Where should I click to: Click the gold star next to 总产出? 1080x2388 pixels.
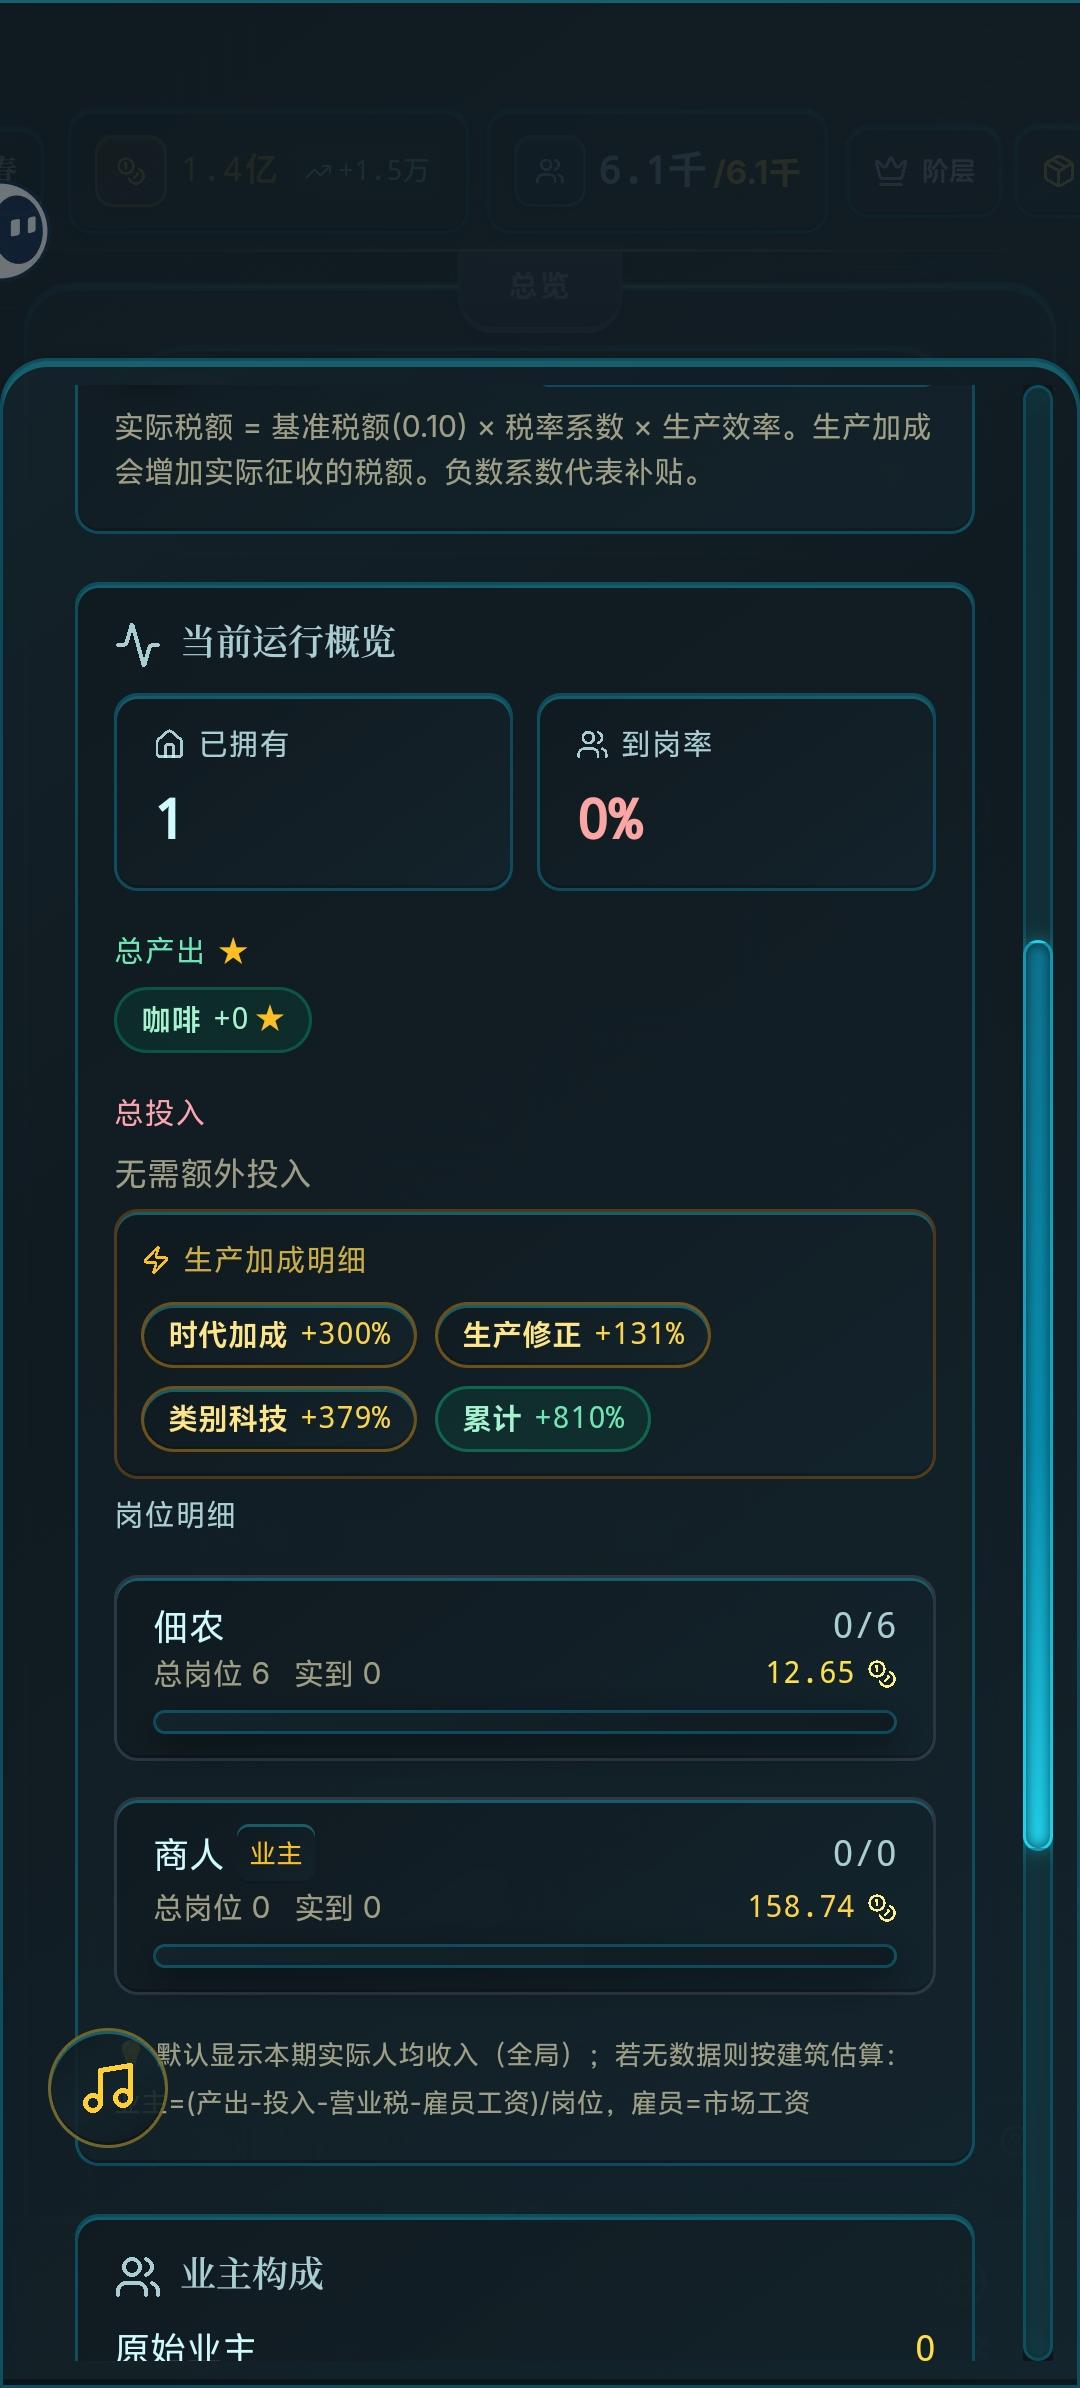pos(233,951)
